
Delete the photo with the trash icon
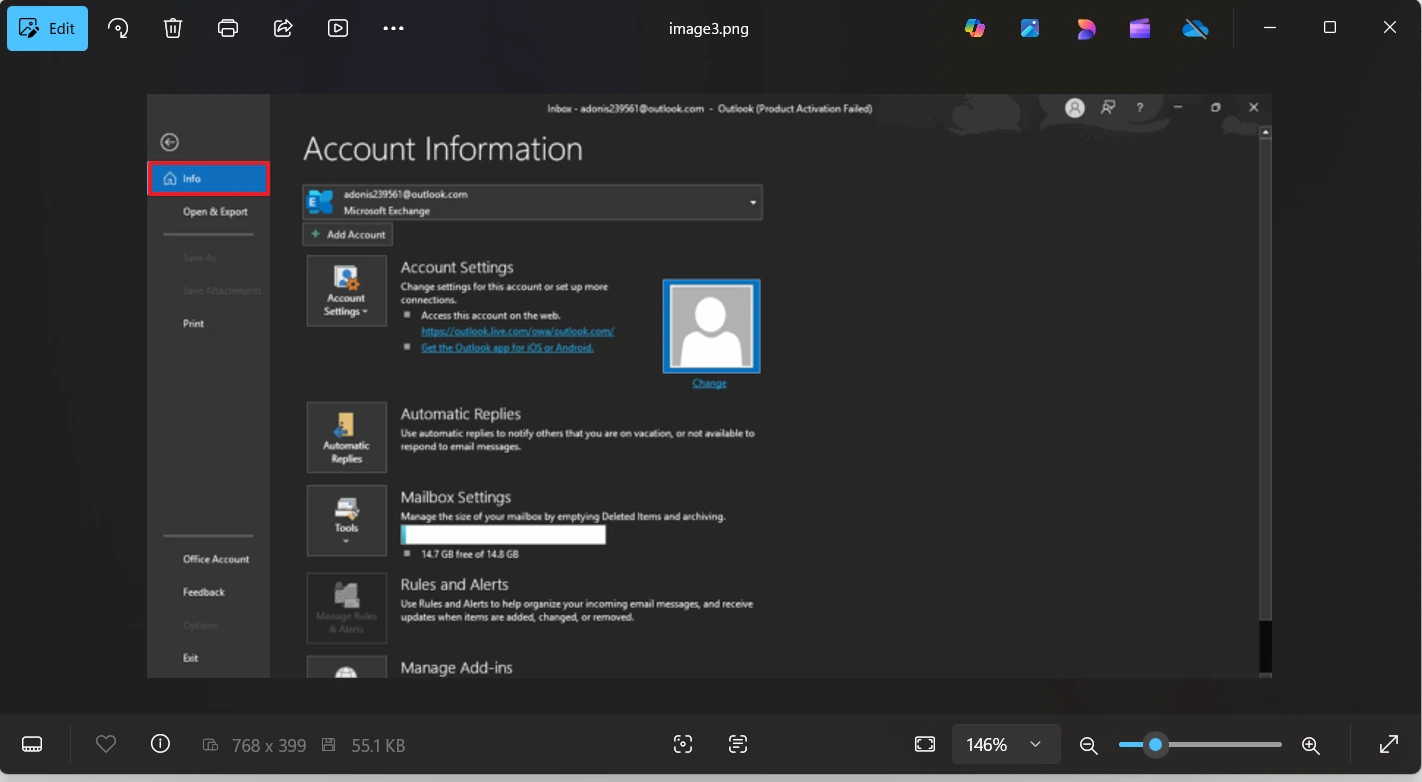coord(173,28)
